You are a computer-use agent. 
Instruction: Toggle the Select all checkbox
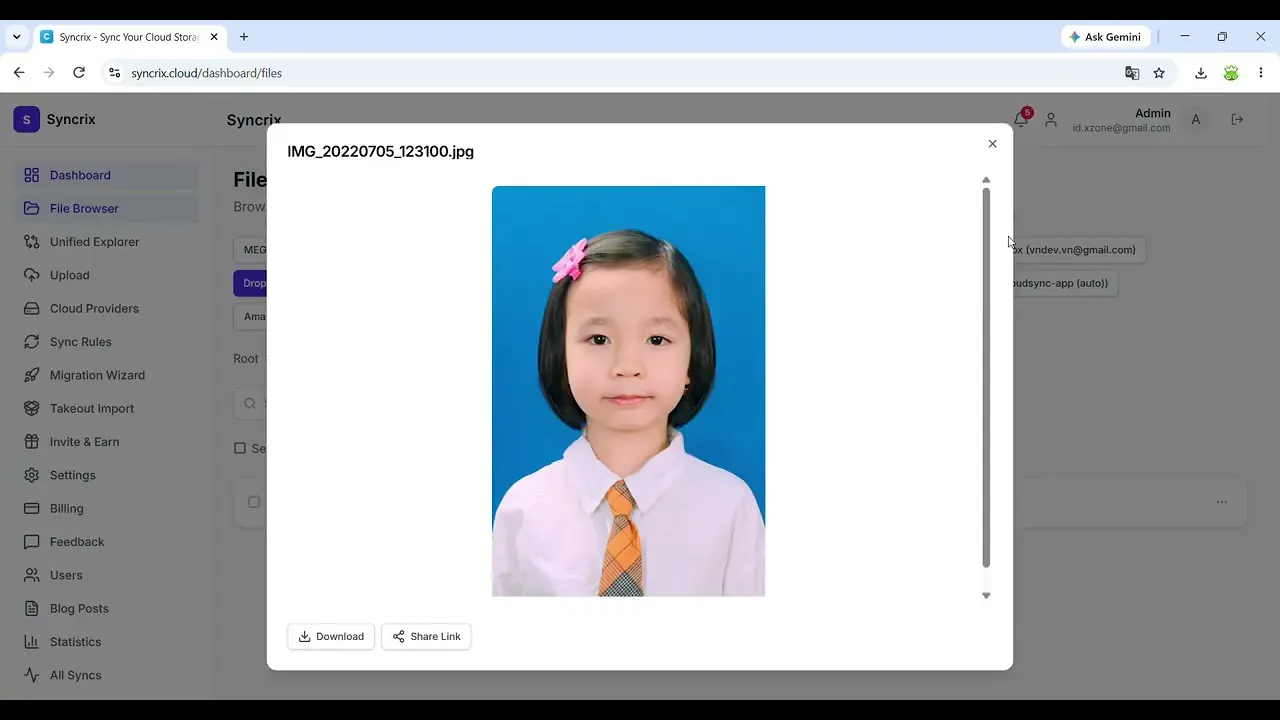240,448
